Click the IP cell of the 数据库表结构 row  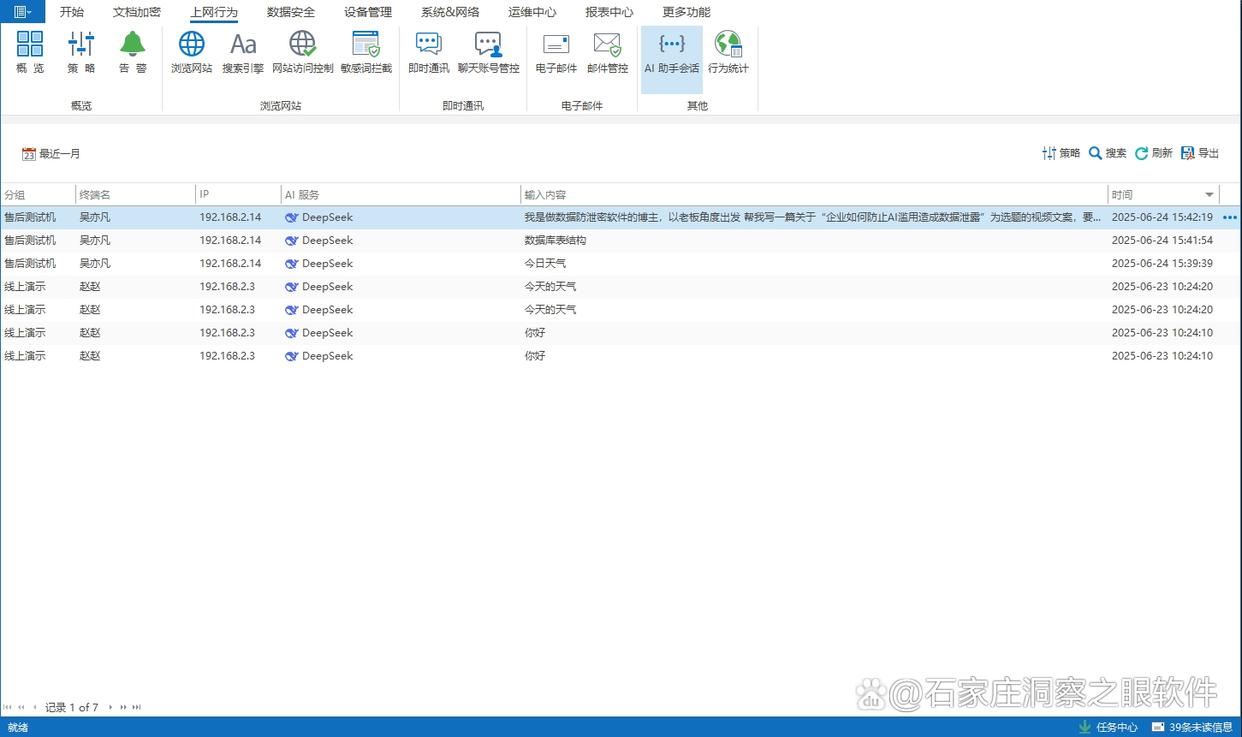click(x=230, y=240)
